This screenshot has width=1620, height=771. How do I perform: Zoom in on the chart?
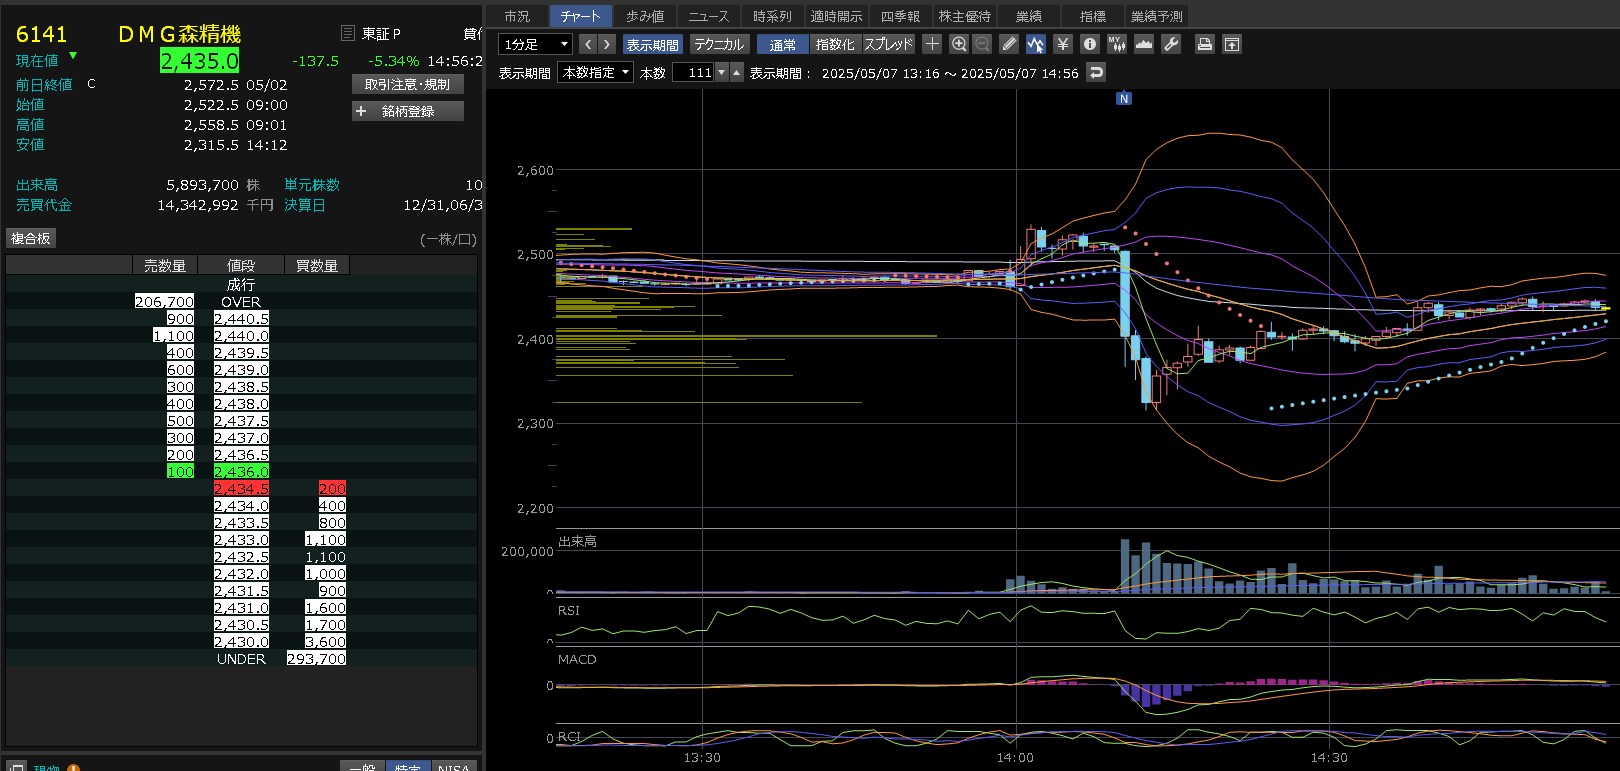pos(959,44)
